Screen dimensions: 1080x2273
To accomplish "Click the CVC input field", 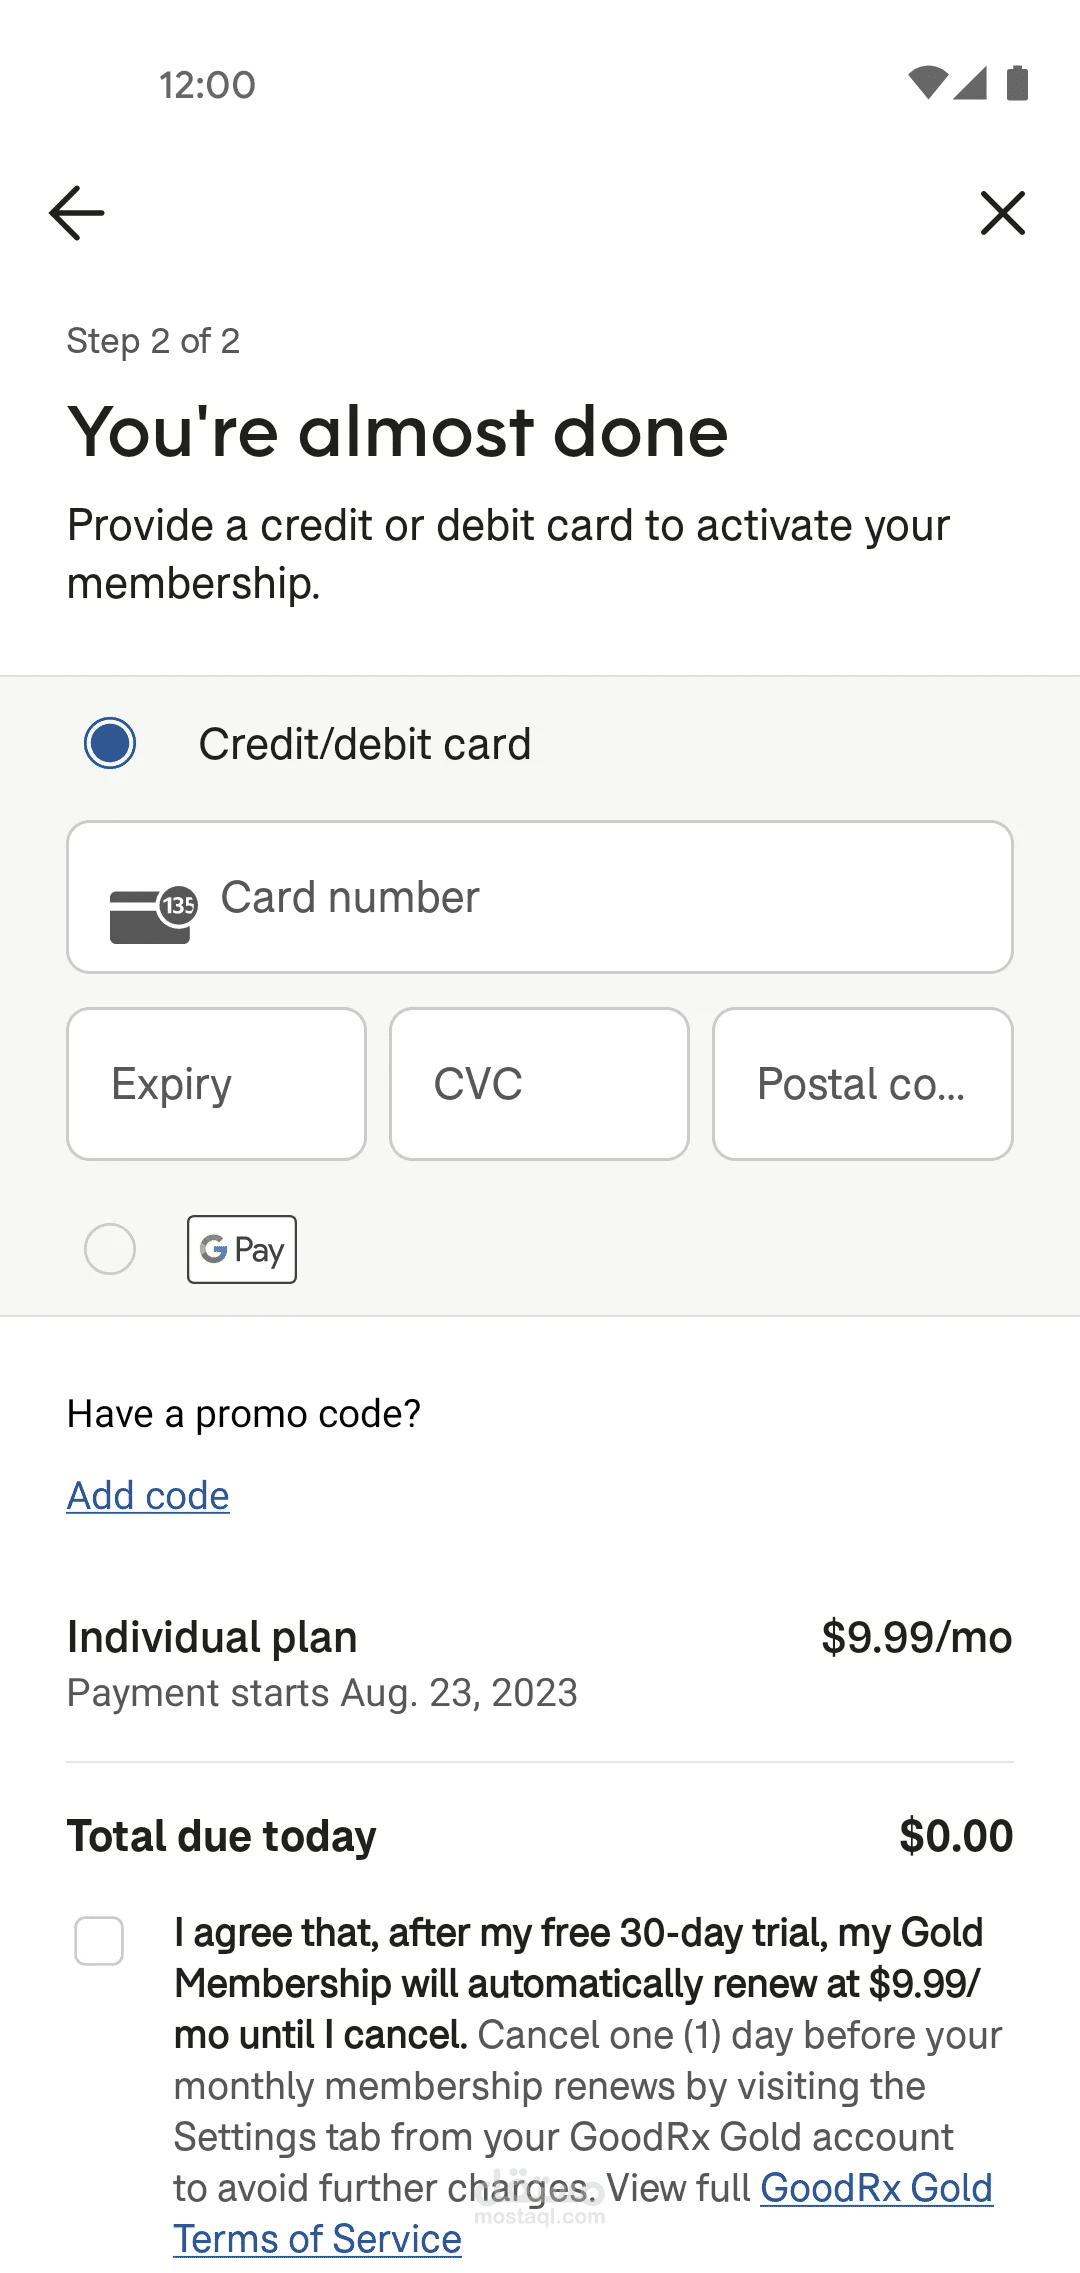I will pos(539,1084).
